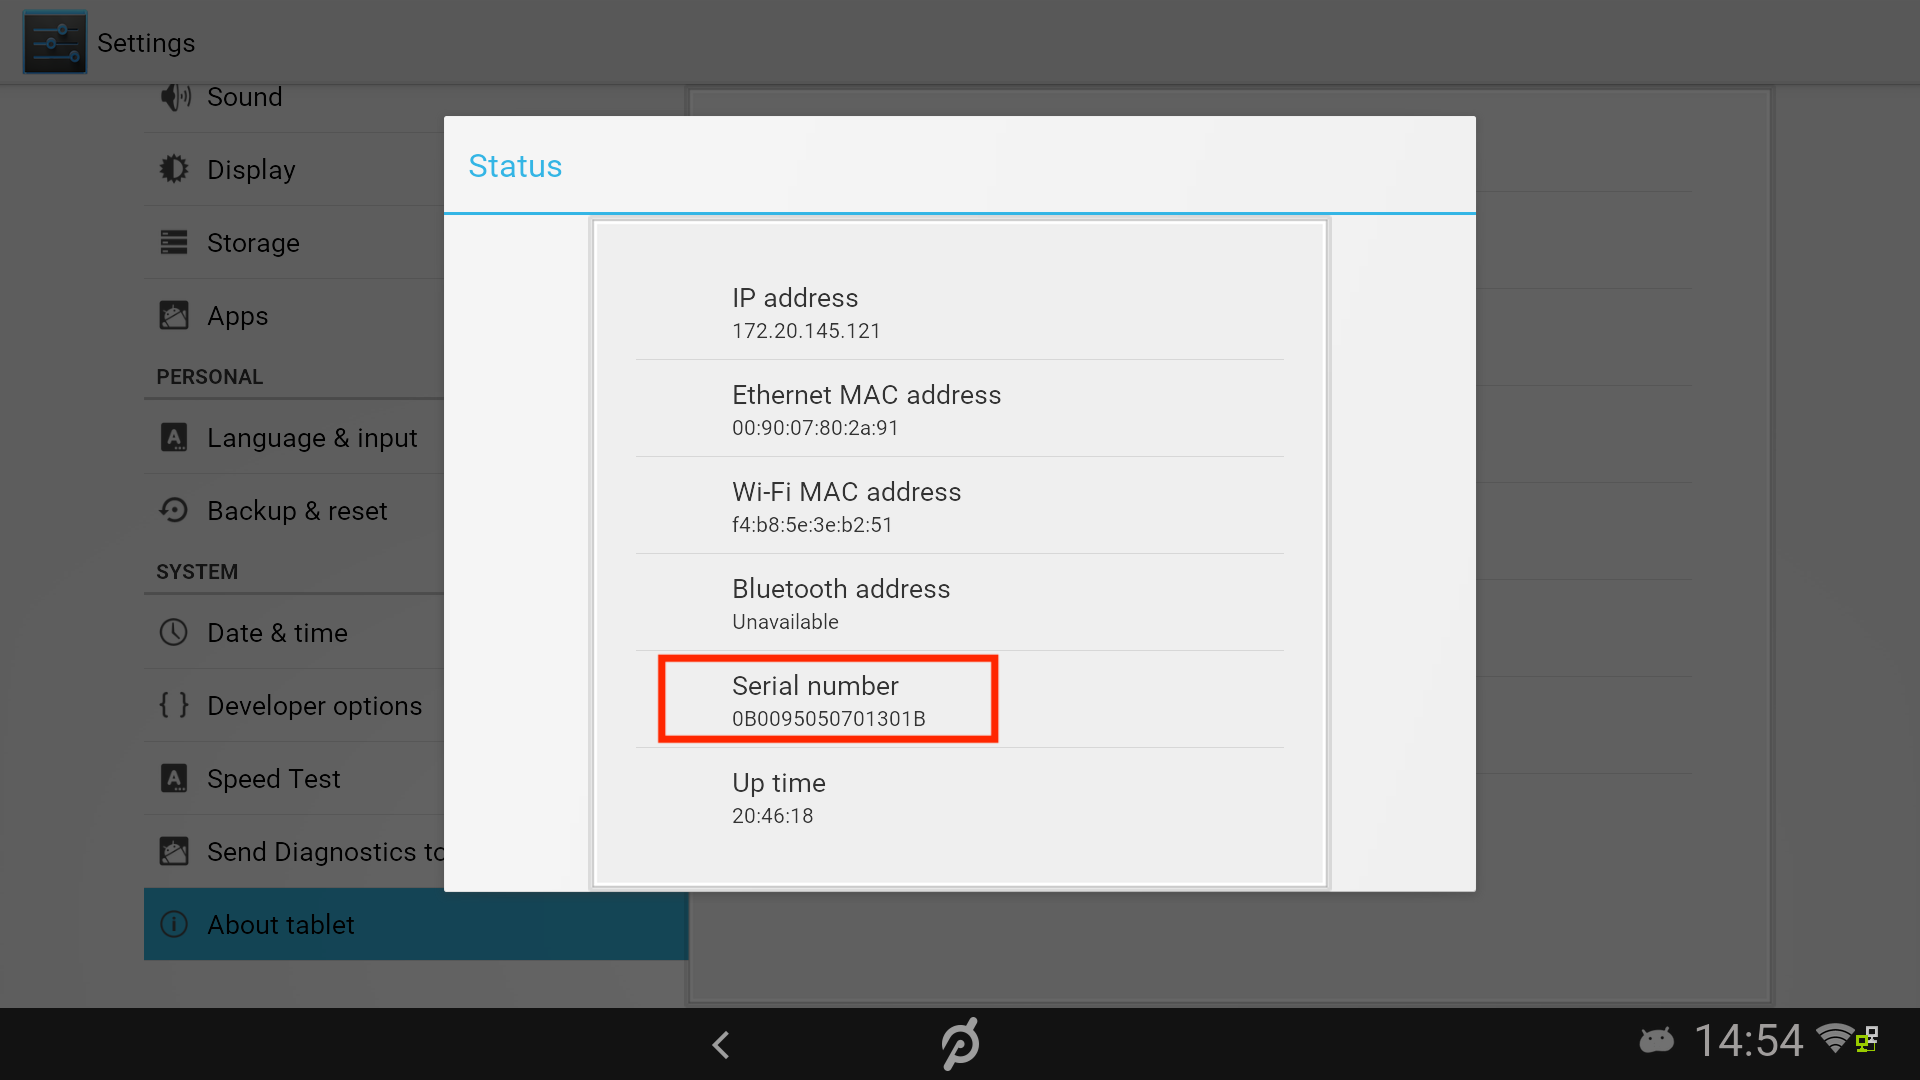Select About tablet menu item
1920x1080 pixels.
point(281,923)
